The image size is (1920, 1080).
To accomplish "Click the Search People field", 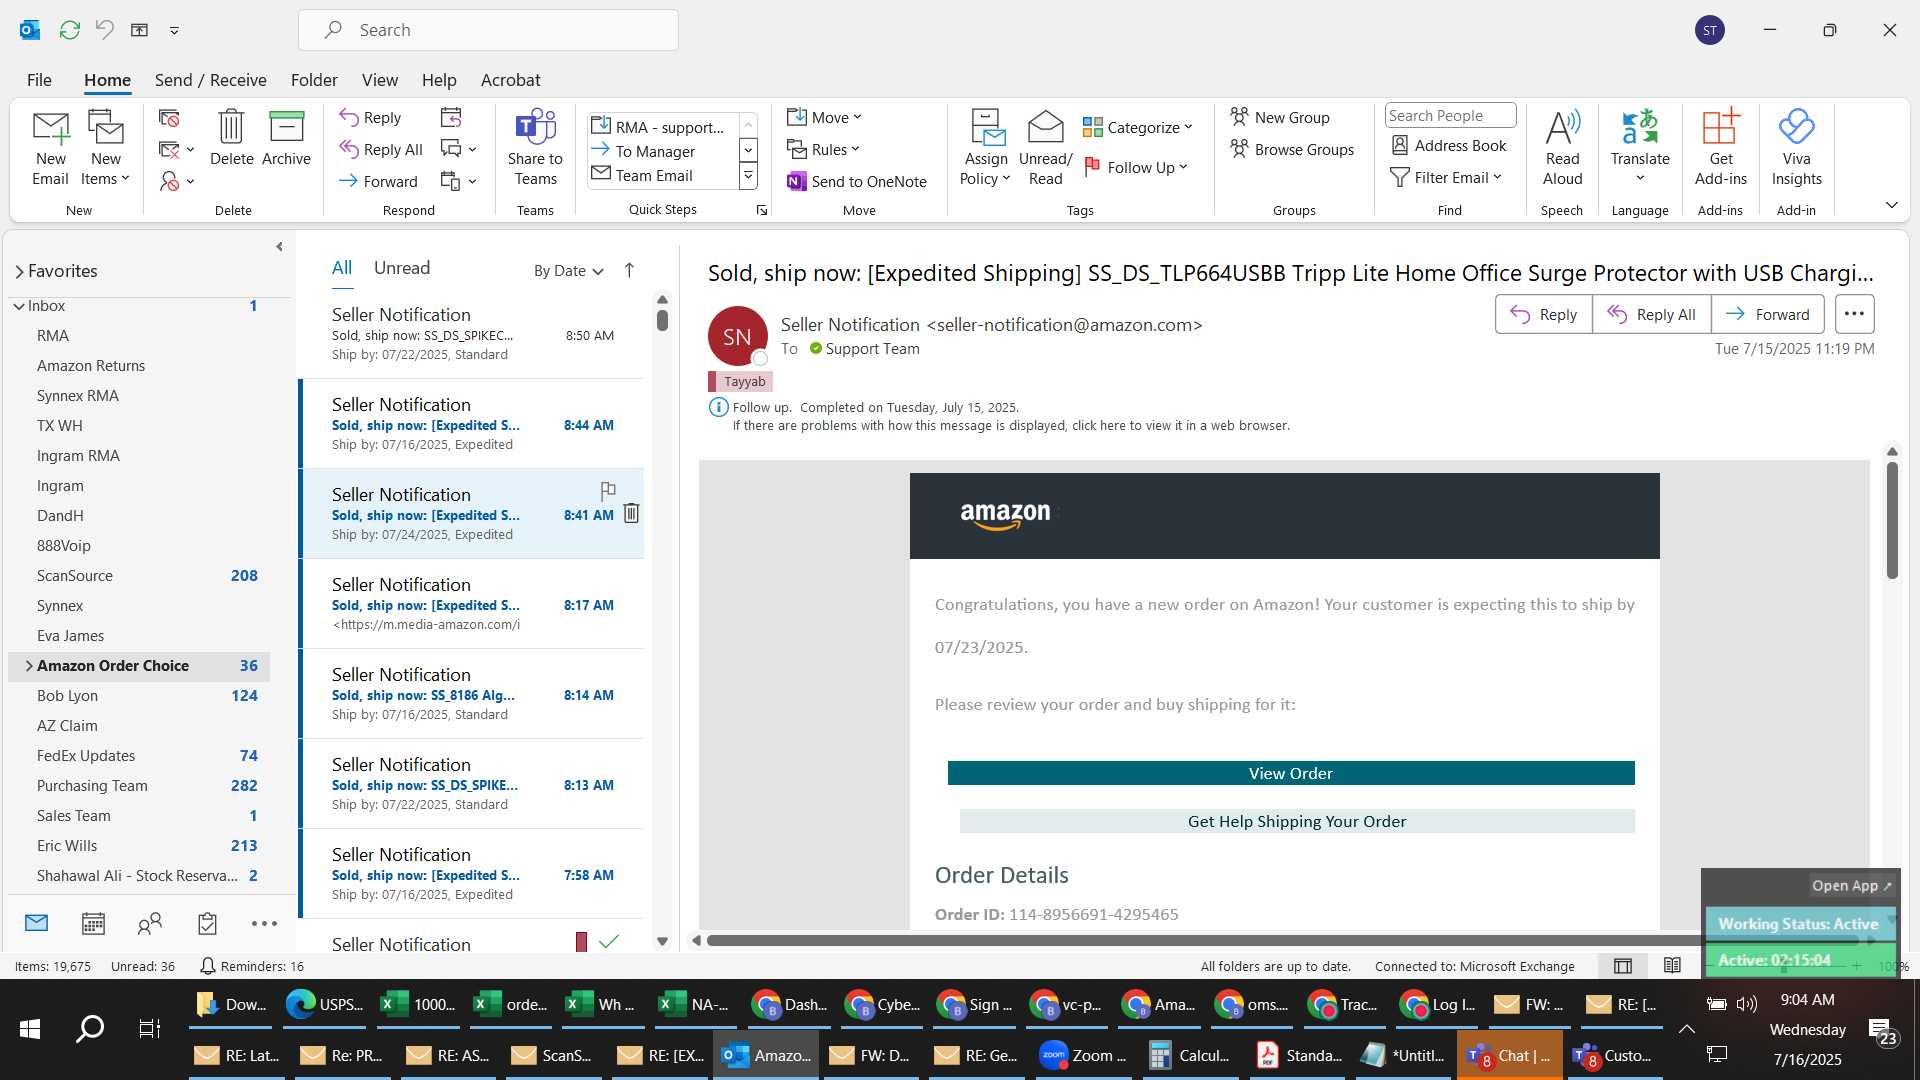I will [x=1450, y=116].
